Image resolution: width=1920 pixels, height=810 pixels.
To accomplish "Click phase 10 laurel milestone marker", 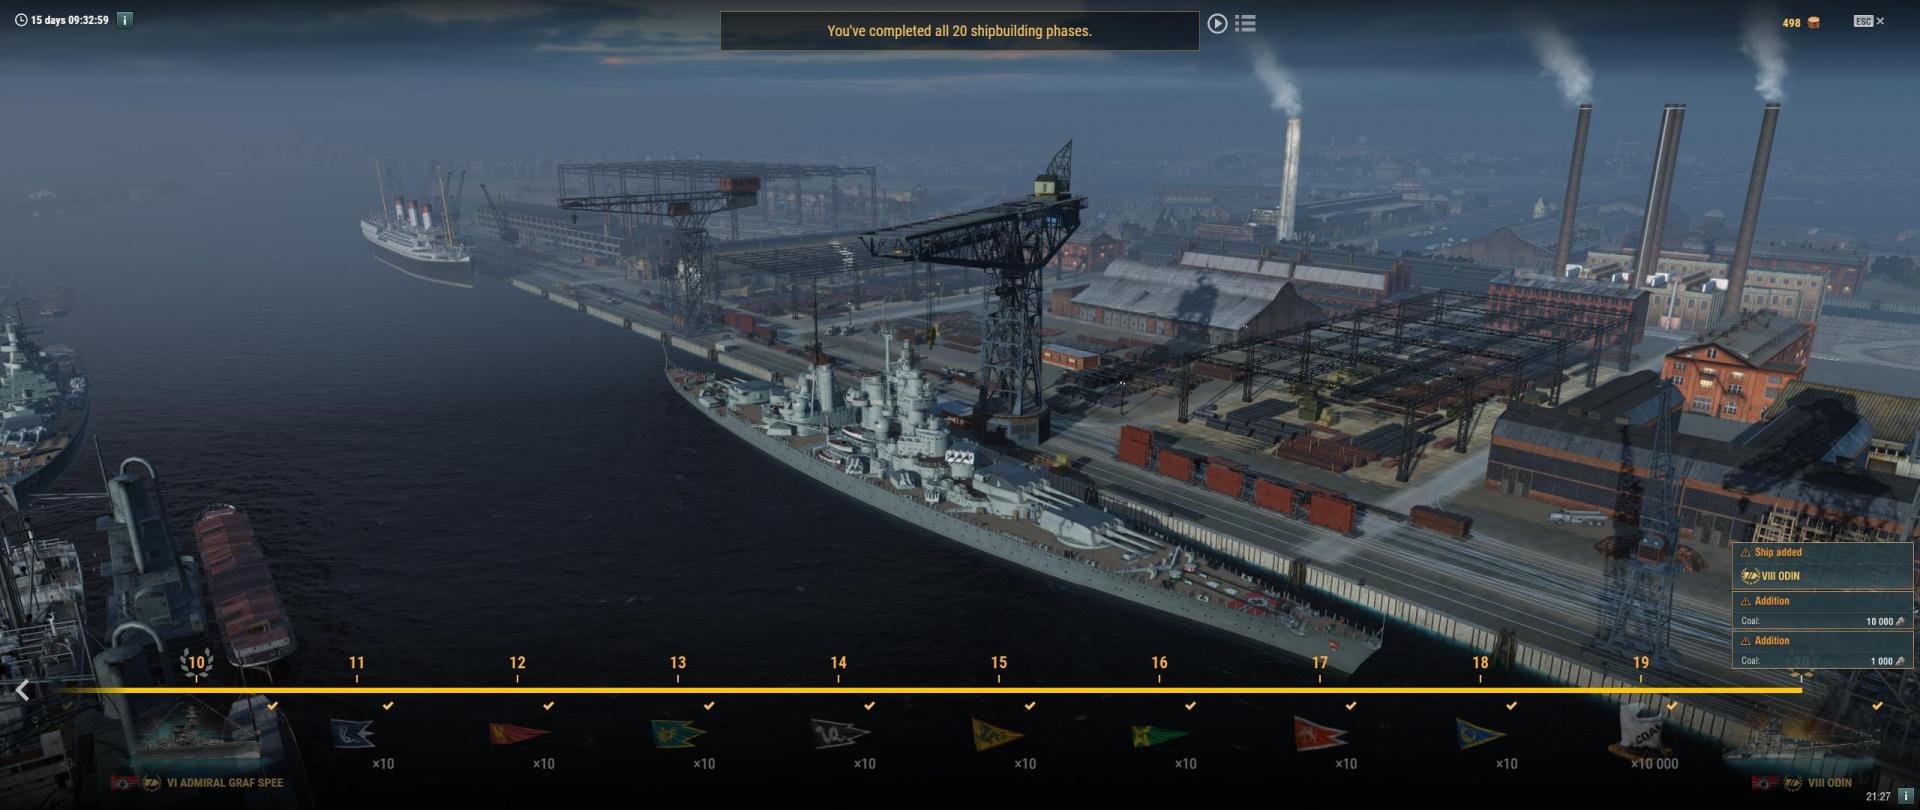I will point(196,663).
